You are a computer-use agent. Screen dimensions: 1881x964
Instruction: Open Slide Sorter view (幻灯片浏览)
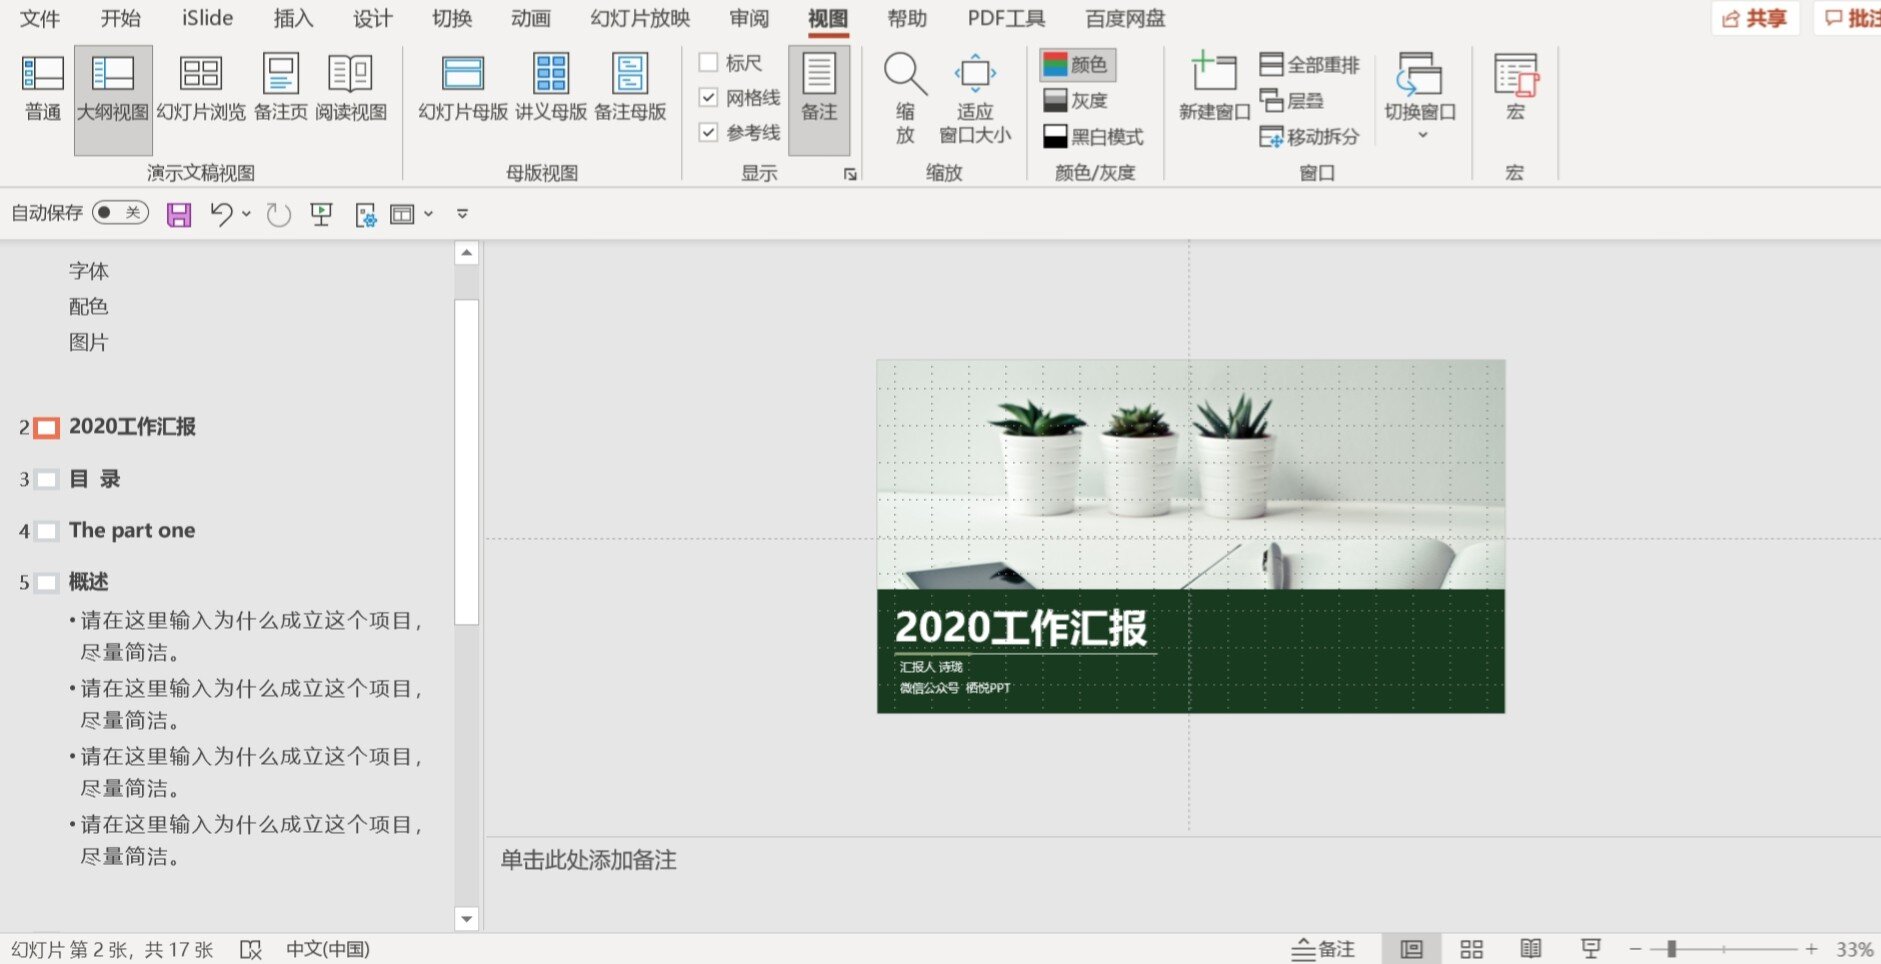pos(201,88)
